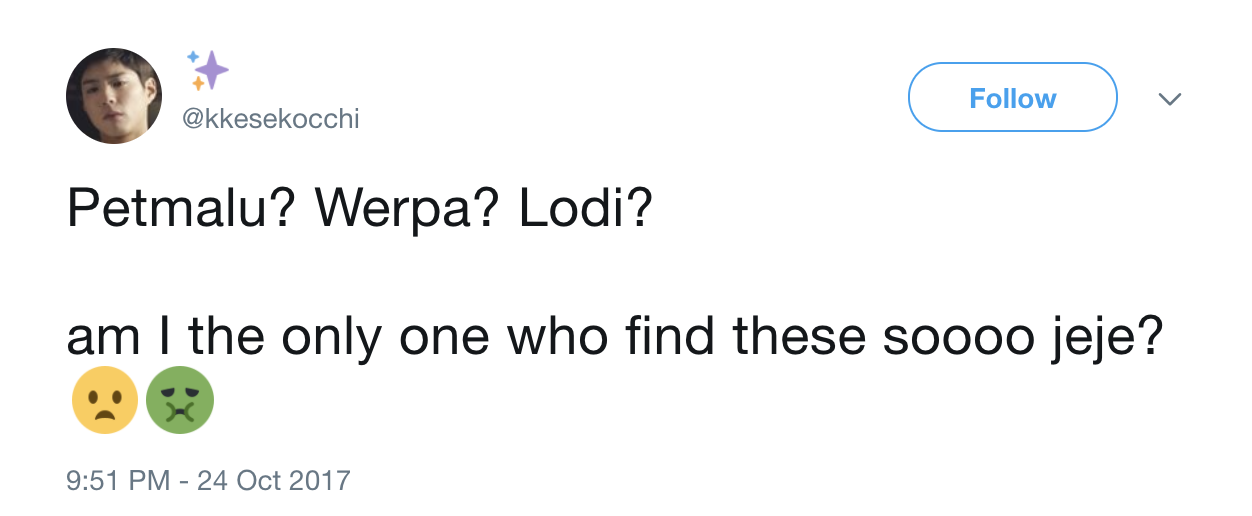The height and width of the screenshot is (516, 1252).
Task: Click the word "who" in the tweet
Action: pyautogui.click(x=558, y=339)
